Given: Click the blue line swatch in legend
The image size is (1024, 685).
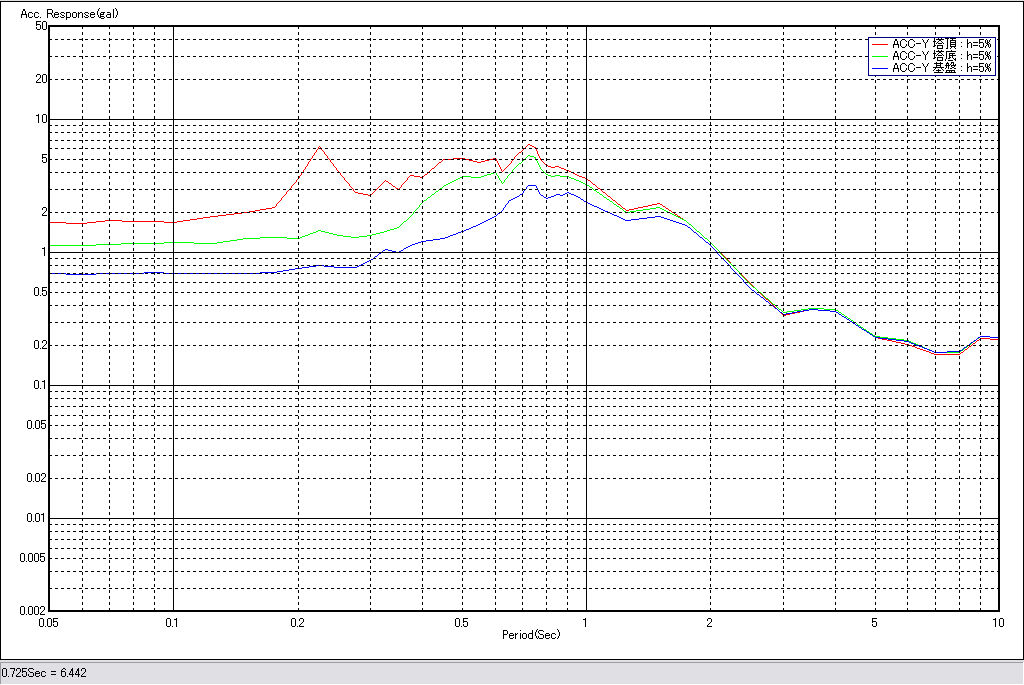Looking at the screenshot, I should tap(880, 68).
